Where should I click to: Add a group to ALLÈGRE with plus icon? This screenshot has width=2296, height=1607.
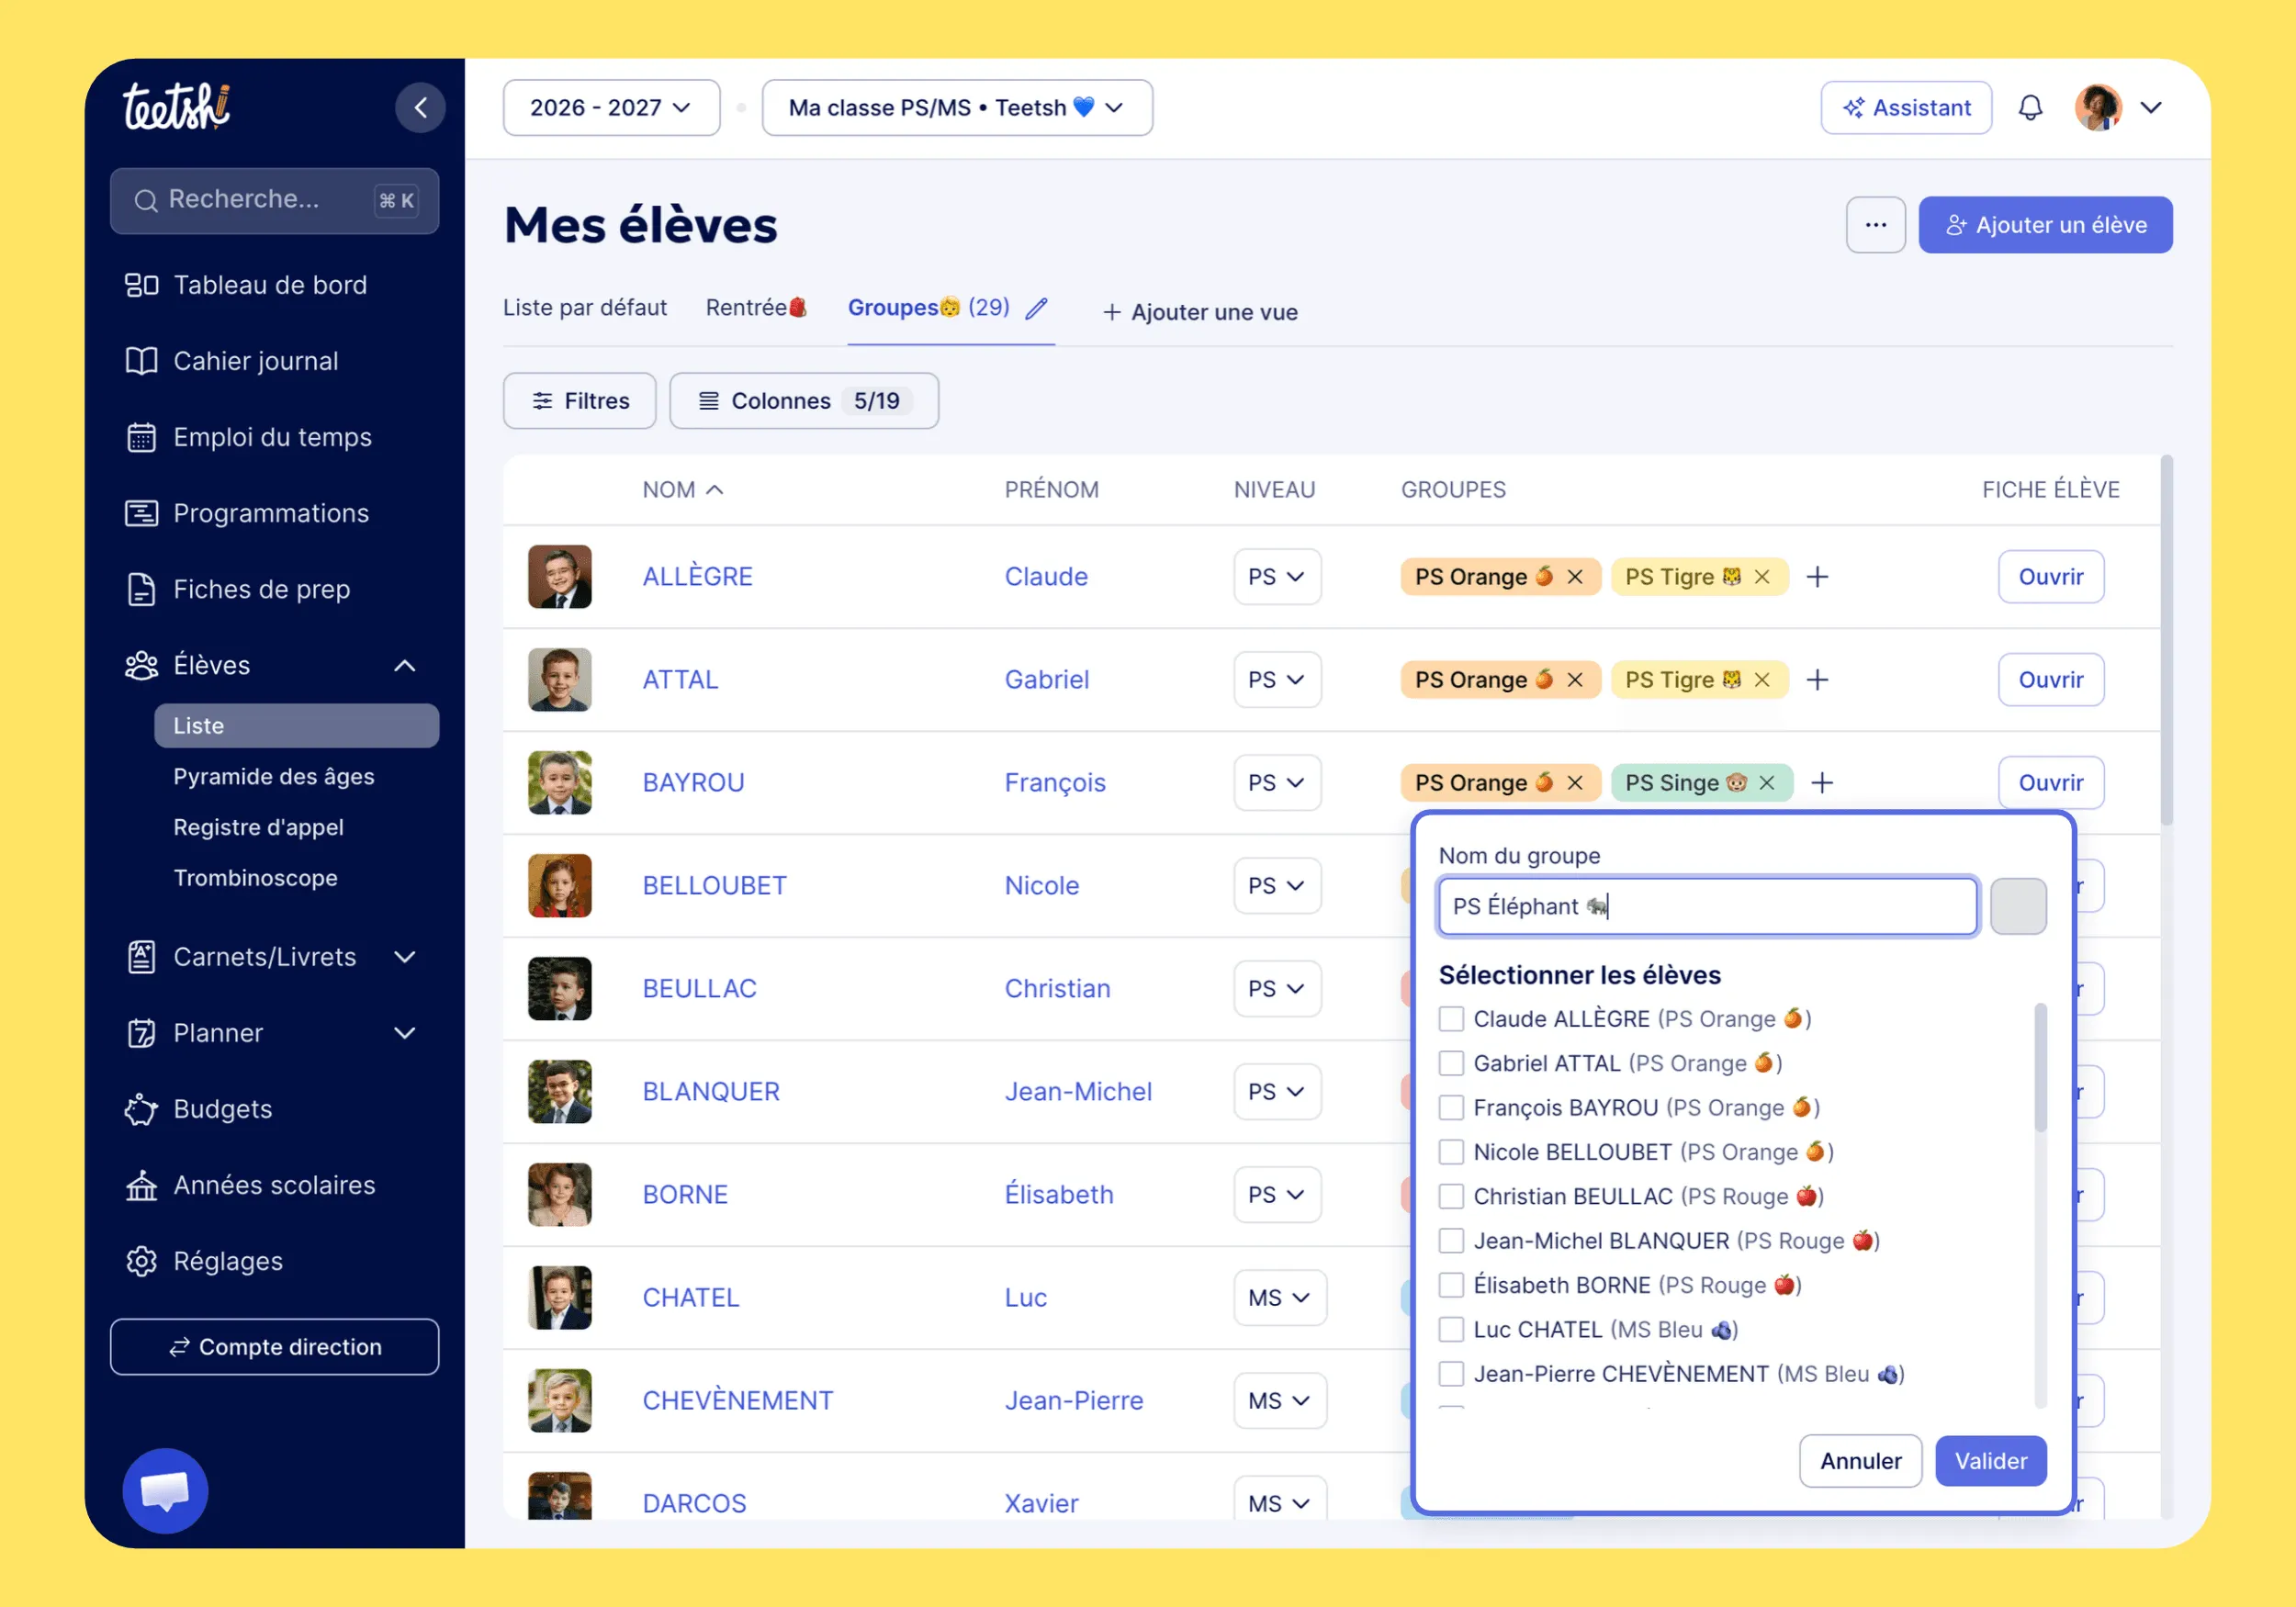coord(1818,577)
